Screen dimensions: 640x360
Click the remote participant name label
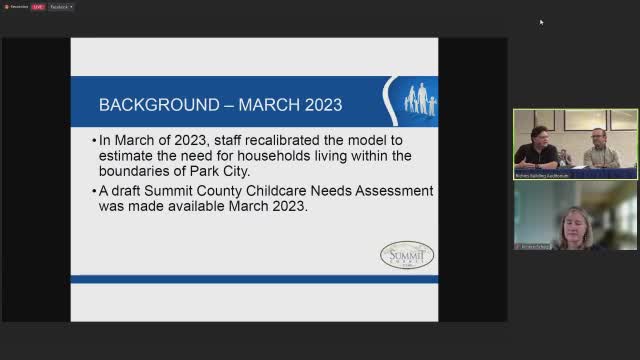(x=534, y=247)
